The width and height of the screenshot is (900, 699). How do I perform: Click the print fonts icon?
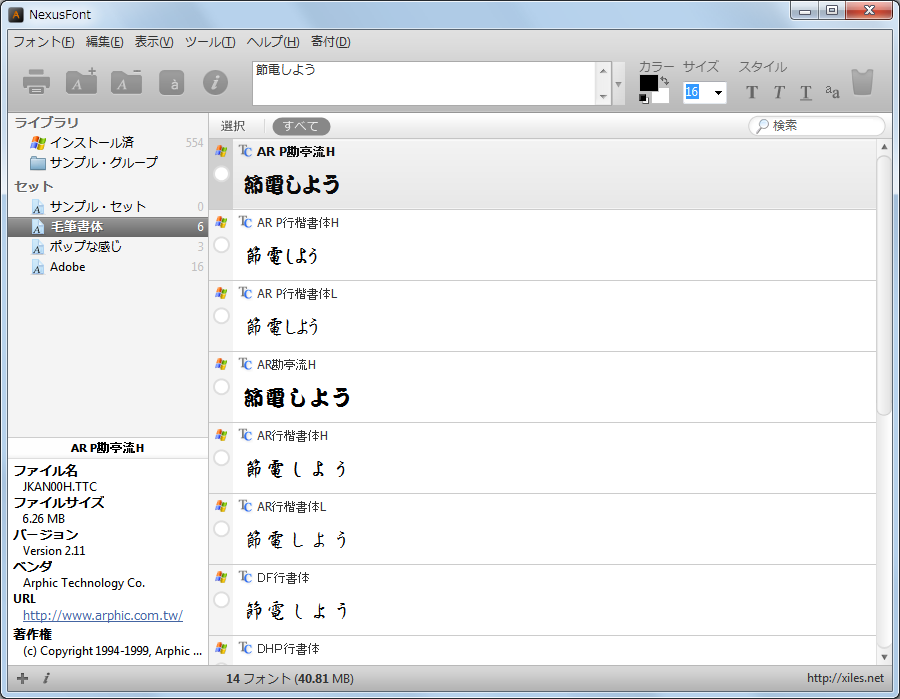tap(36, 81)
